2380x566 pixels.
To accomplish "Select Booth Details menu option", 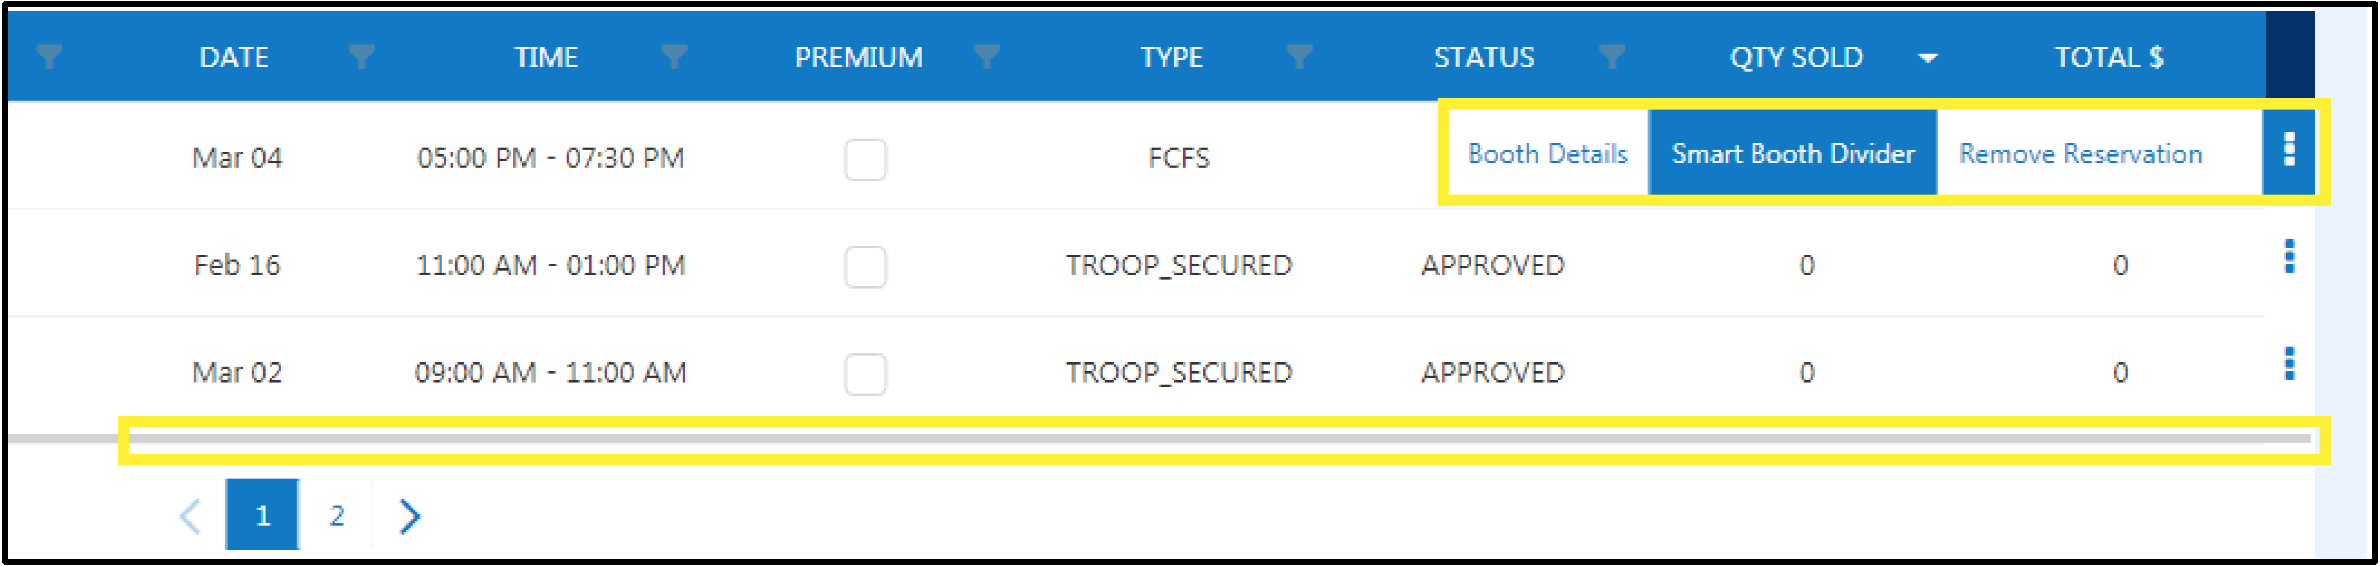I will pyautogui.click(x=1547, y=153).
